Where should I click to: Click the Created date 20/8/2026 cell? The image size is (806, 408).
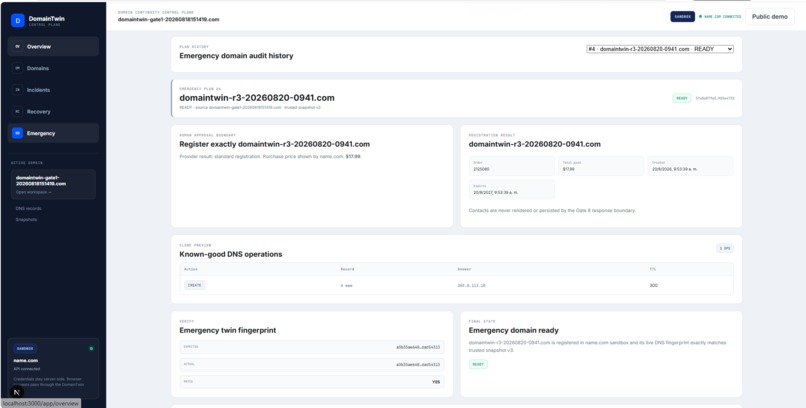690,166
